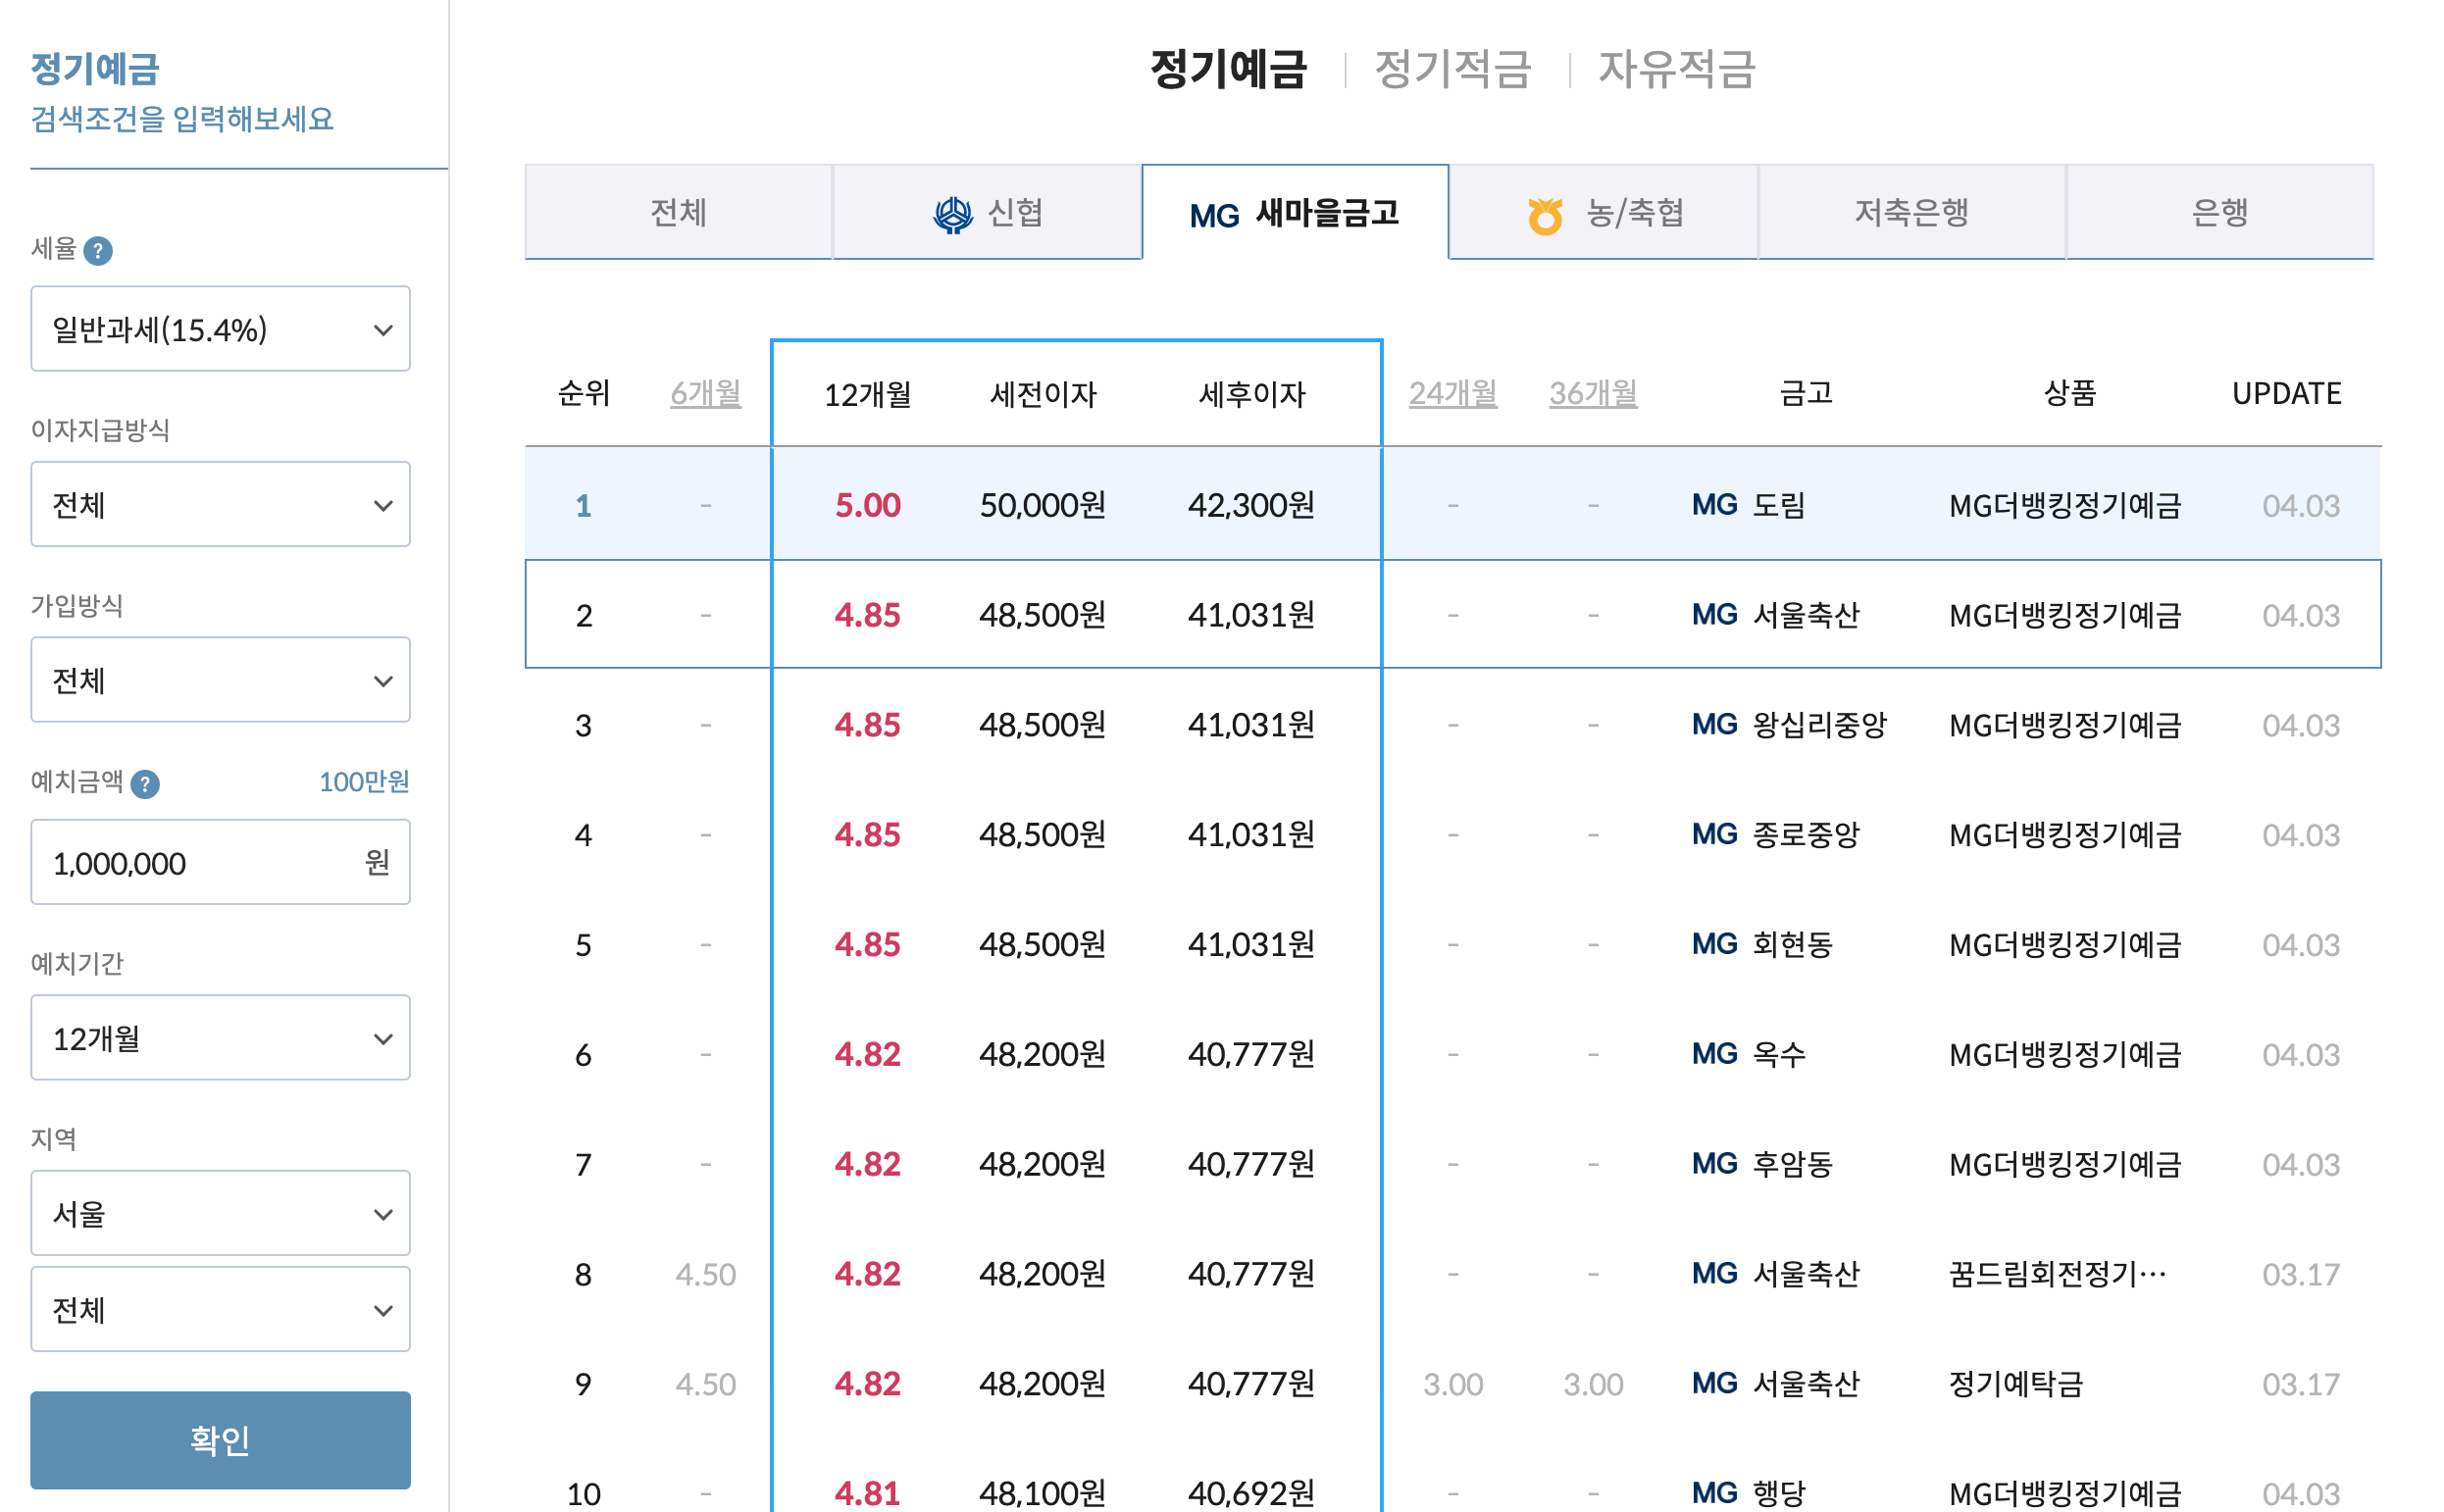Click the 정기예탁금 product name
Viewport: 2444px width, 1512px height.
2016,1385
